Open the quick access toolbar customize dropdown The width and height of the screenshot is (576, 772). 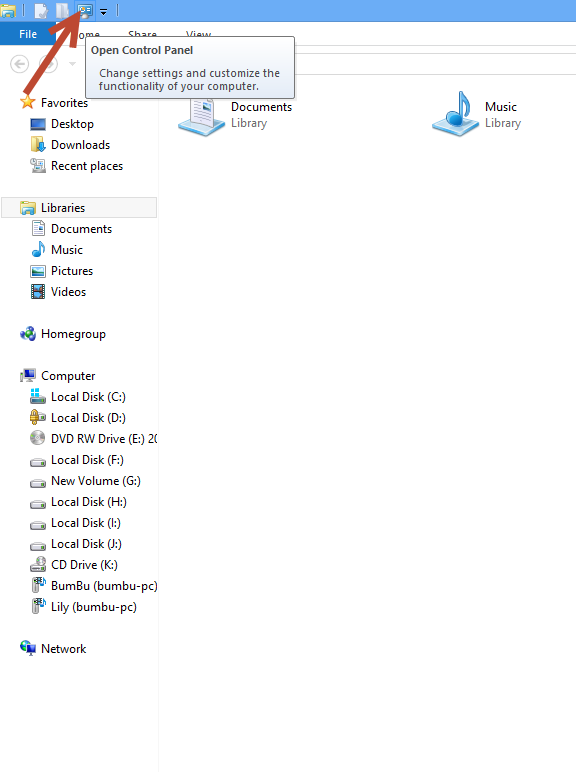103,12
